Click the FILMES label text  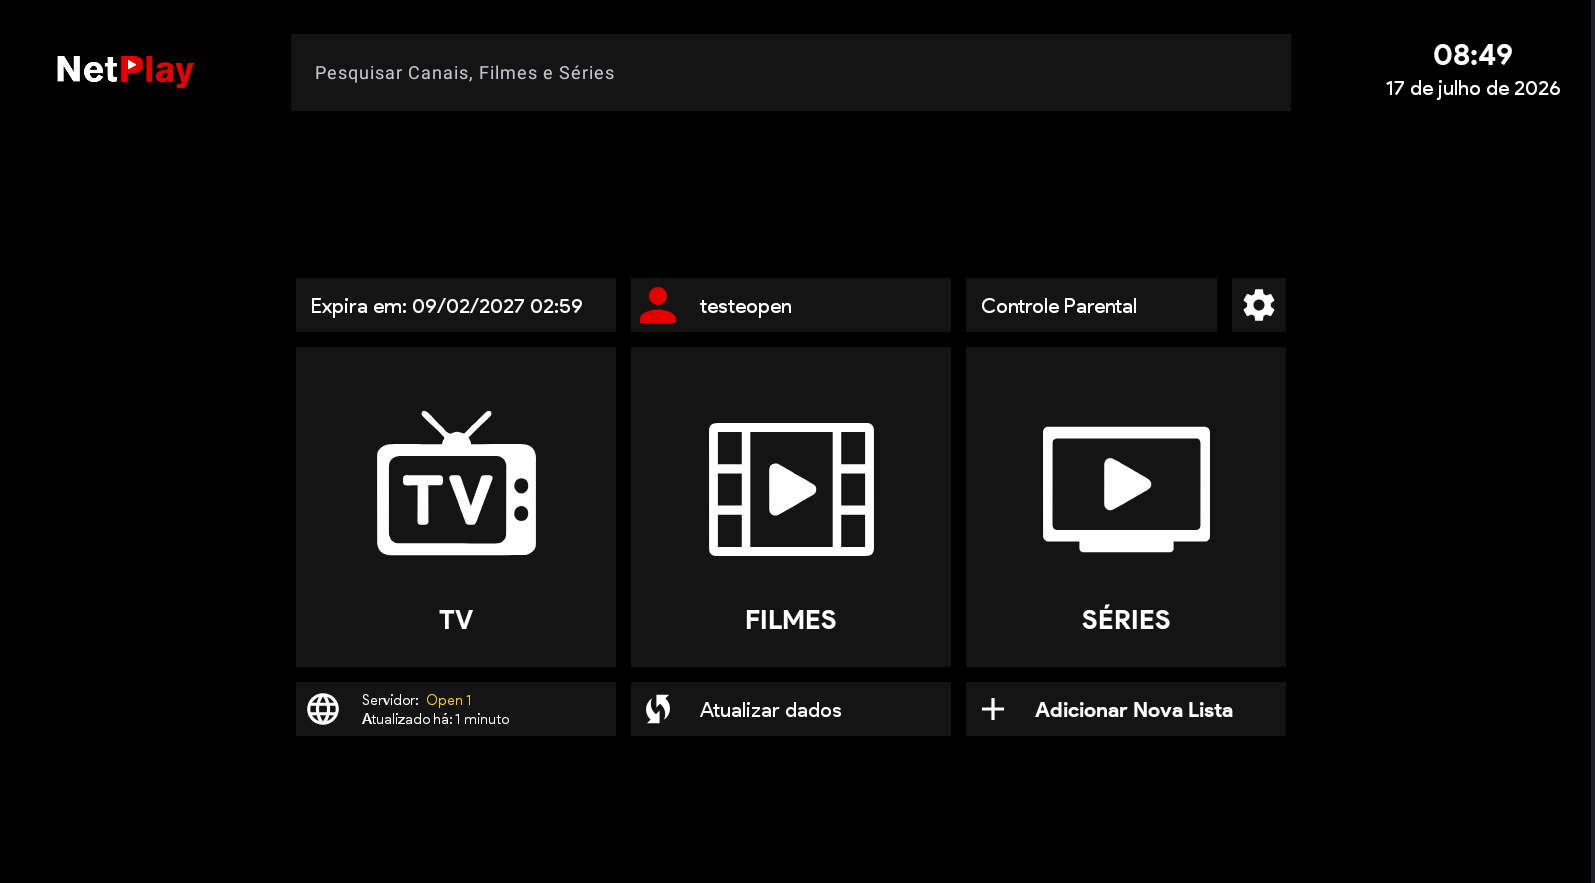pyautogui.click(x=791, y=620)
